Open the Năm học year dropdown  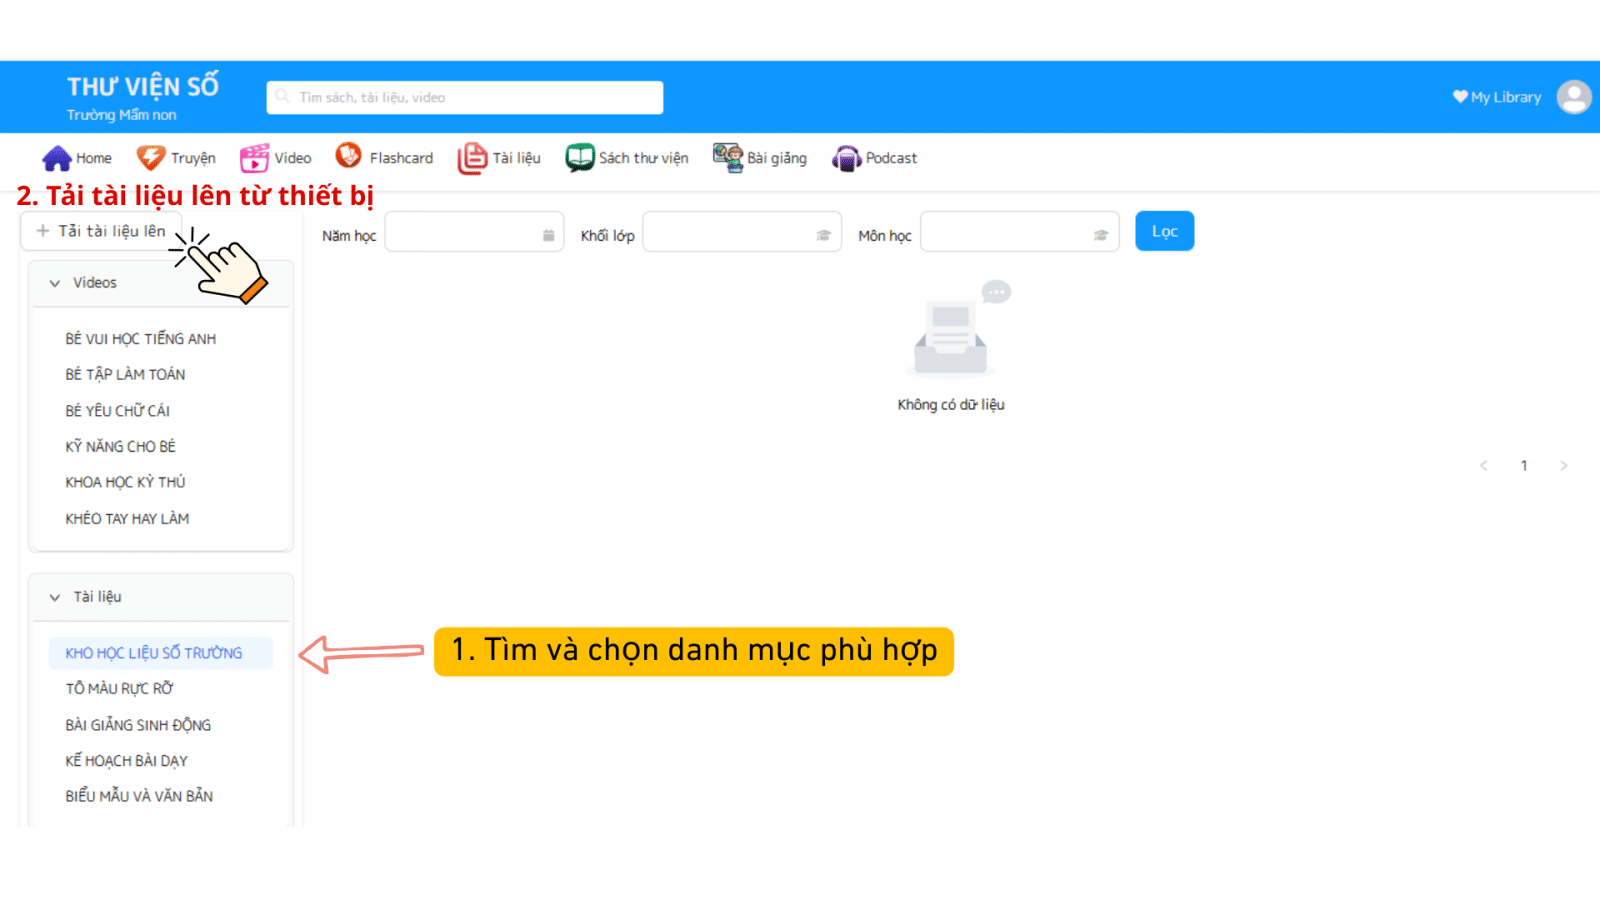coord(474,232)
